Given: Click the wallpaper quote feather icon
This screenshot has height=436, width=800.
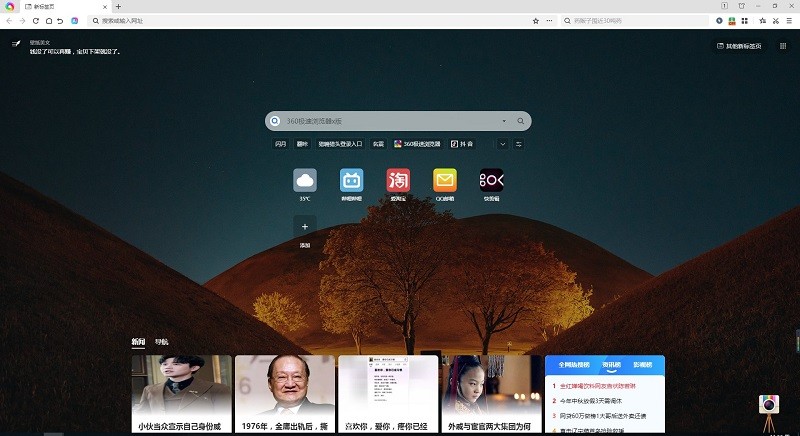Looking at the screenshot, I should (x=16, y=44).
